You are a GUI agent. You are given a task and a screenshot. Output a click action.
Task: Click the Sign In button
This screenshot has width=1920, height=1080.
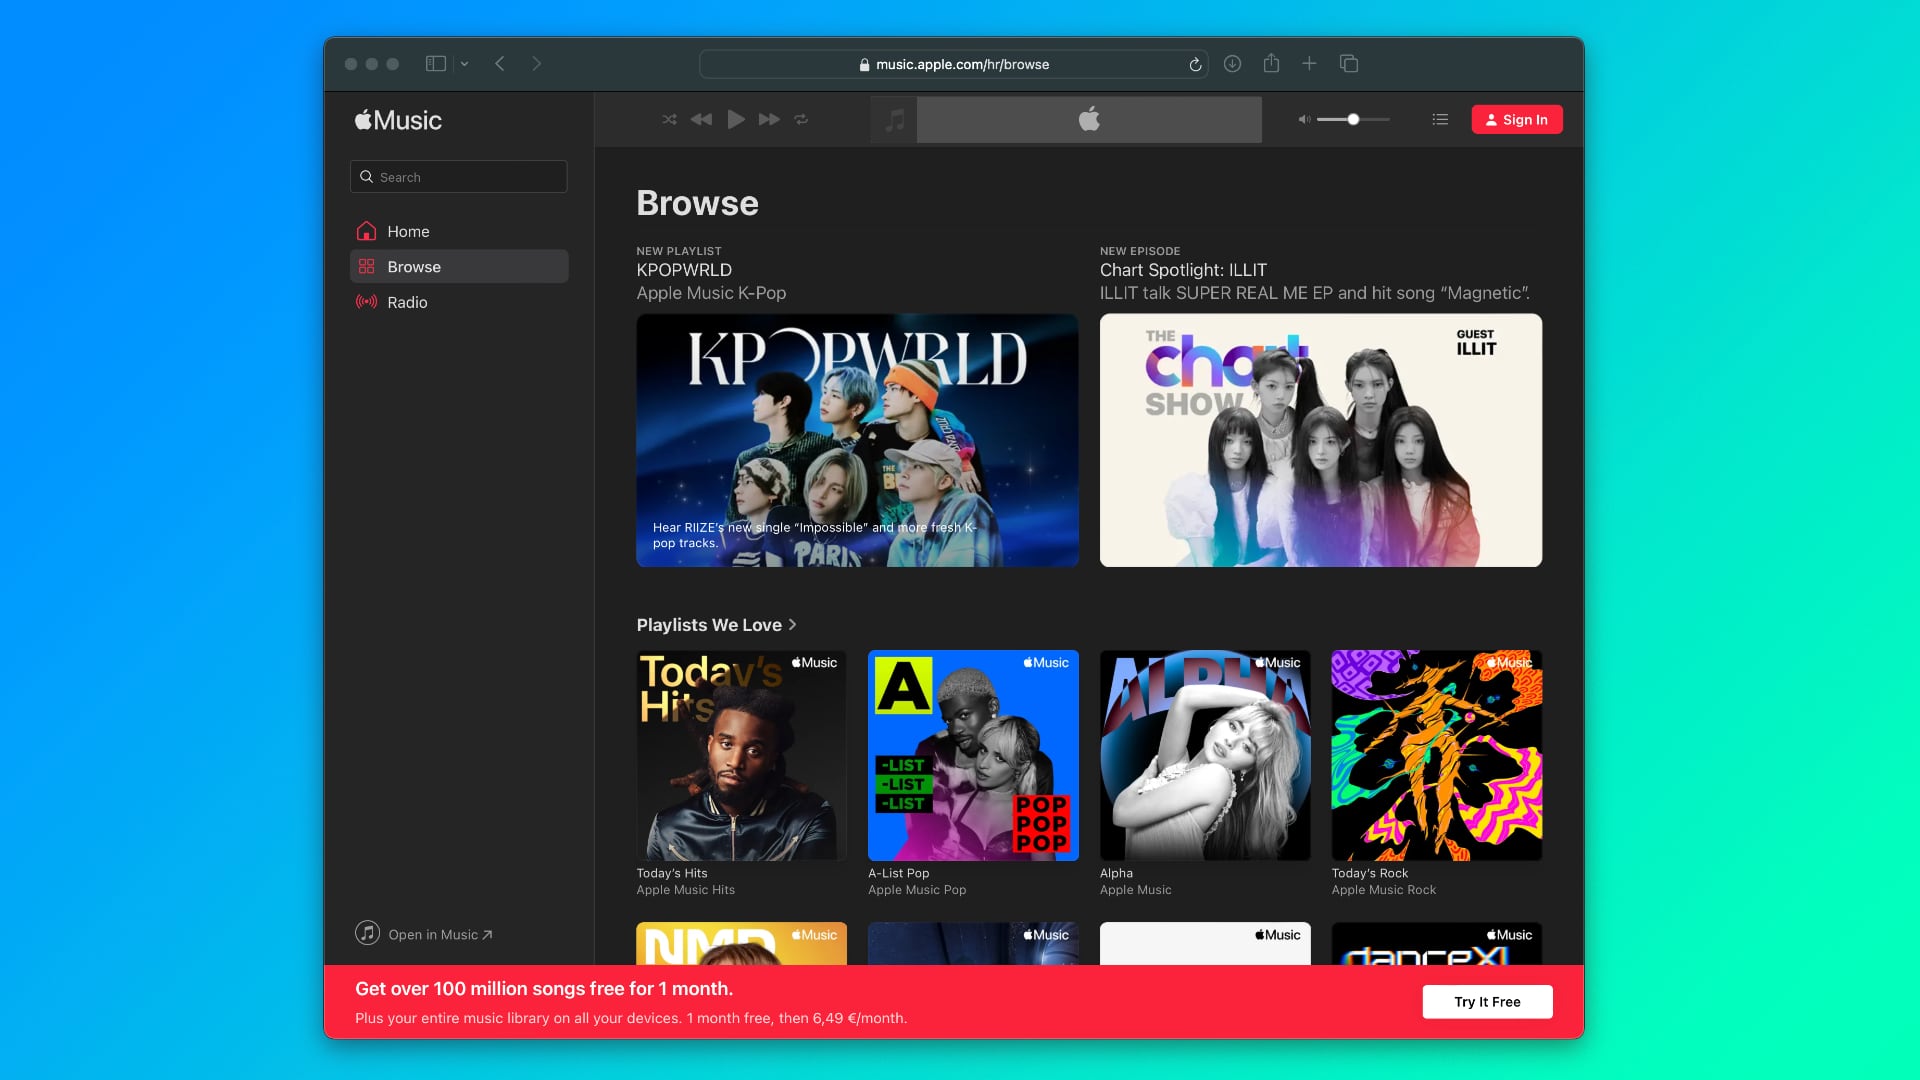[x=1517, y=119]
